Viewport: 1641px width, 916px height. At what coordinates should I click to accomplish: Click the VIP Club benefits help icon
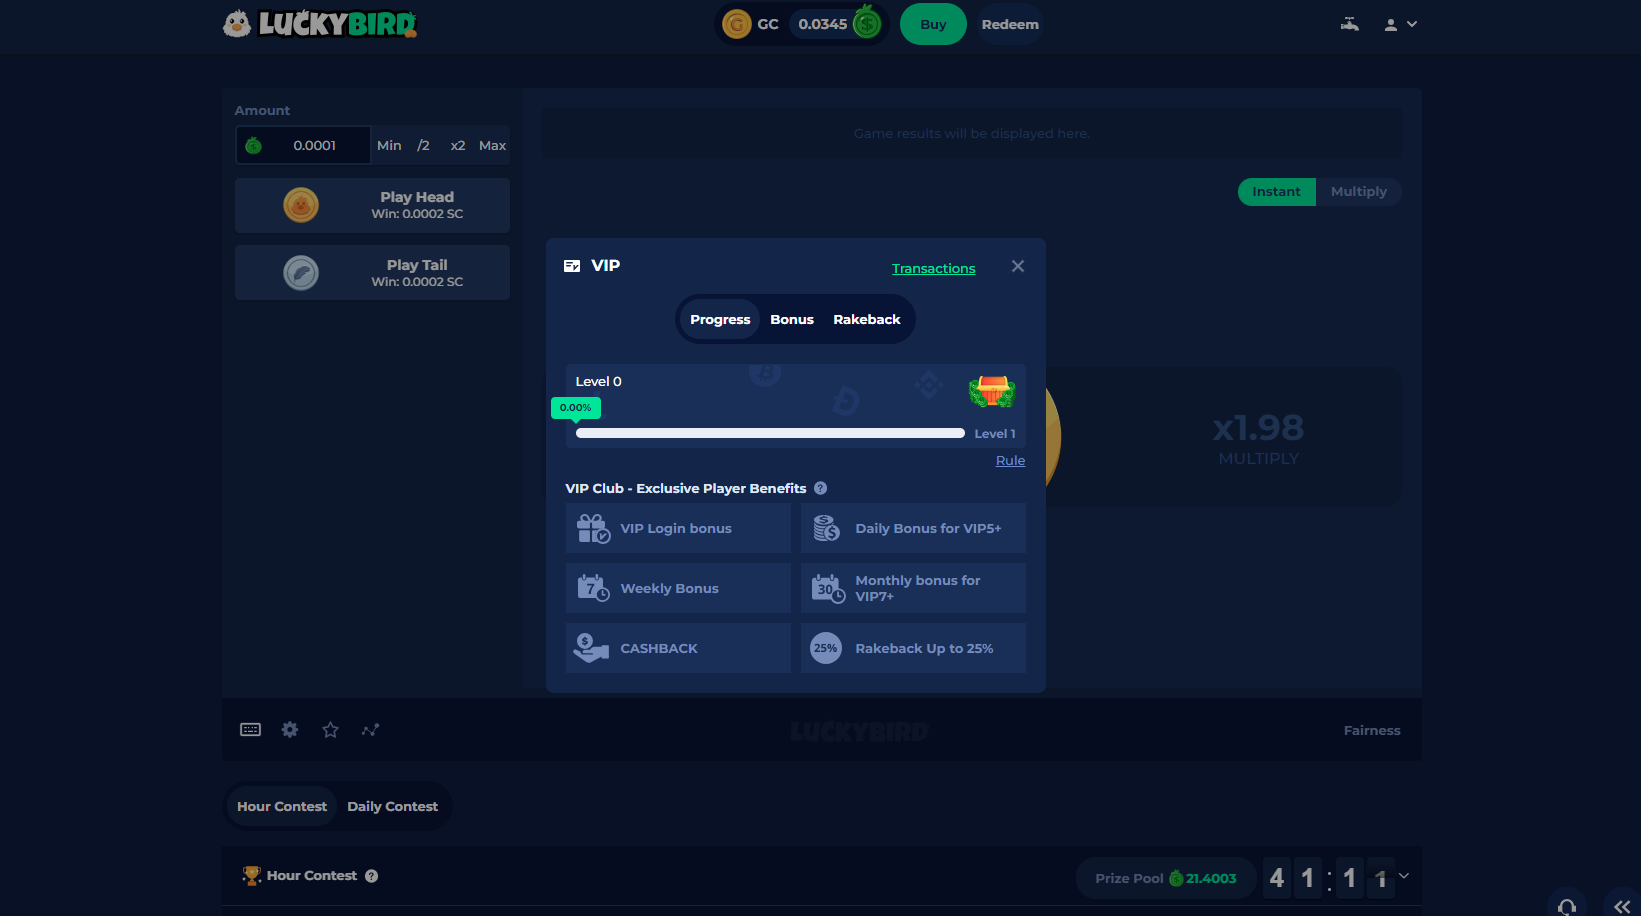[820, 488]
